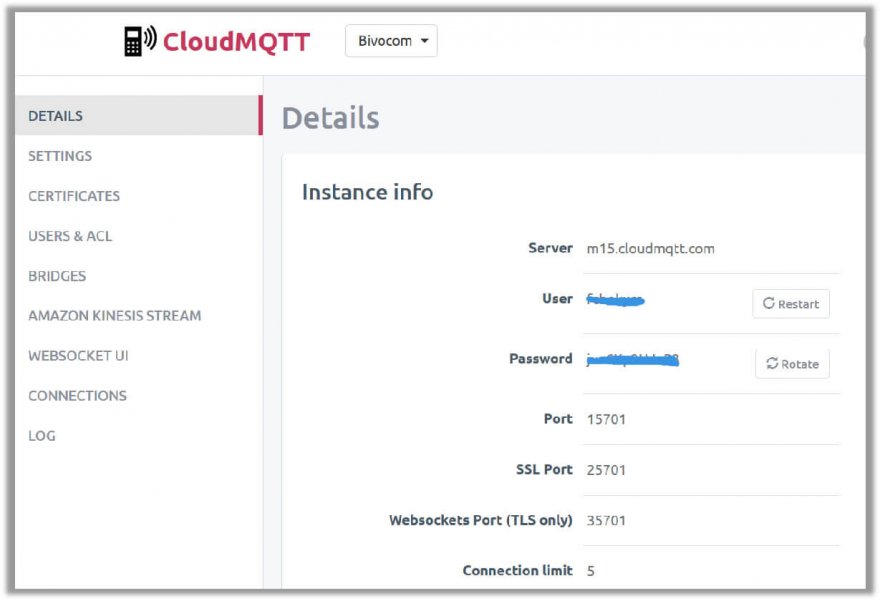
Task: Select the SSL Port value 25701
Action: click(606, 470)
